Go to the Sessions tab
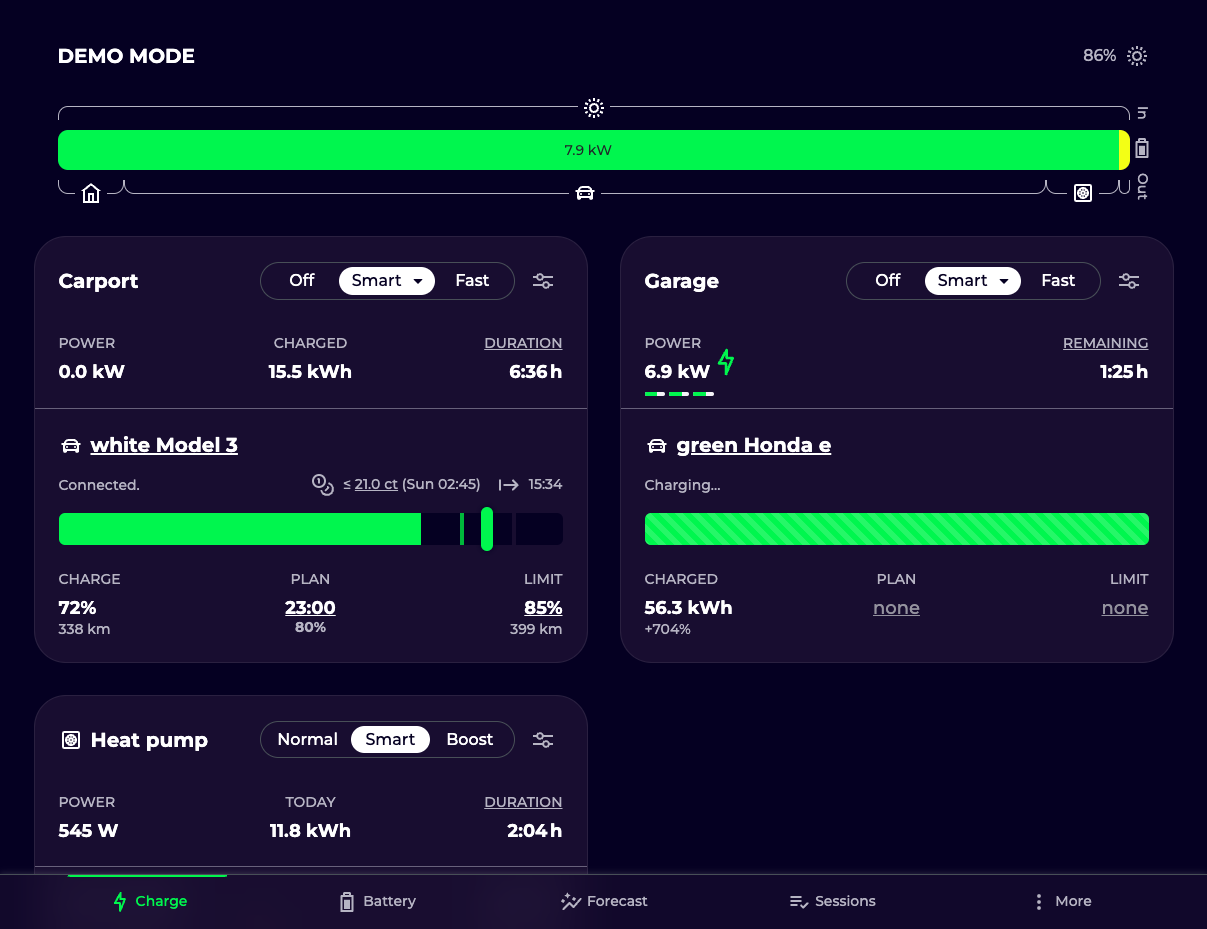 pos(832,901)
